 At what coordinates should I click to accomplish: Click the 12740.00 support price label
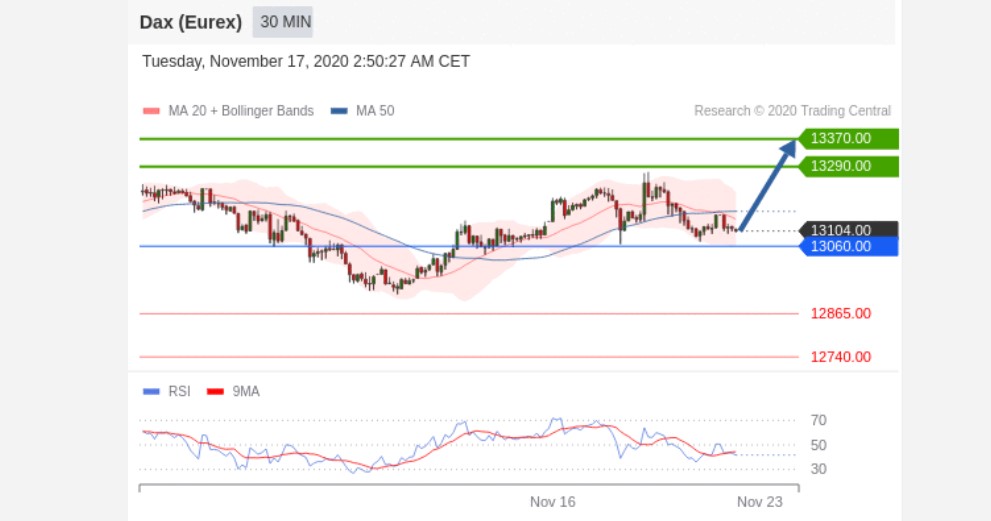tap(841, 357)
